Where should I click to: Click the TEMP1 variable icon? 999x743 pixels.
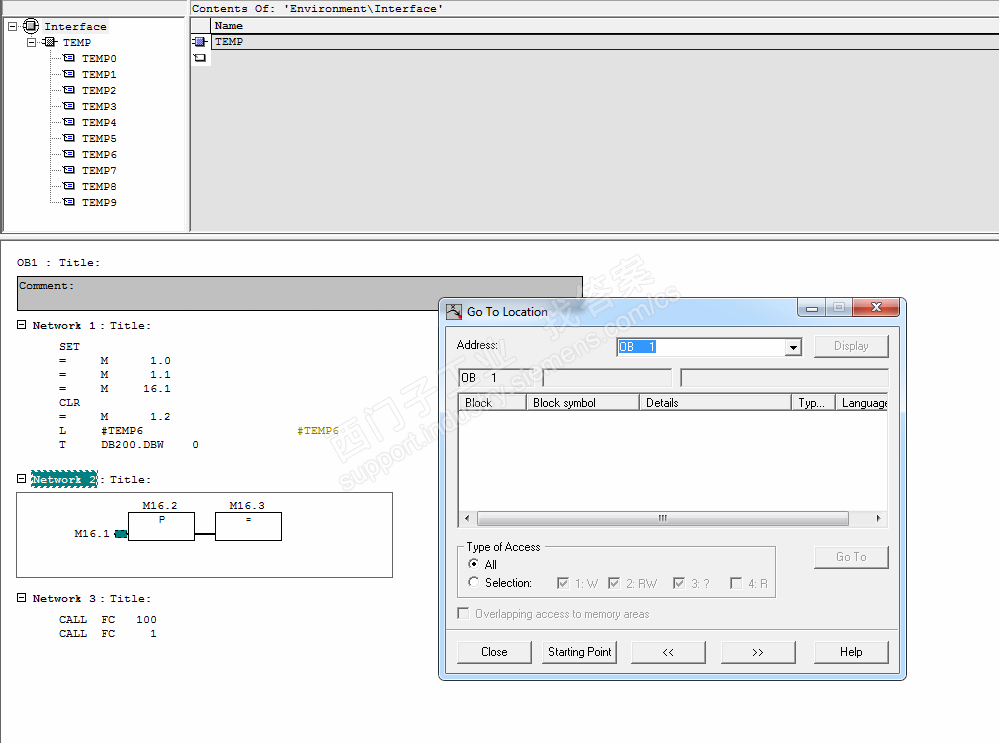pyautogui.click(x=69, y=74)
